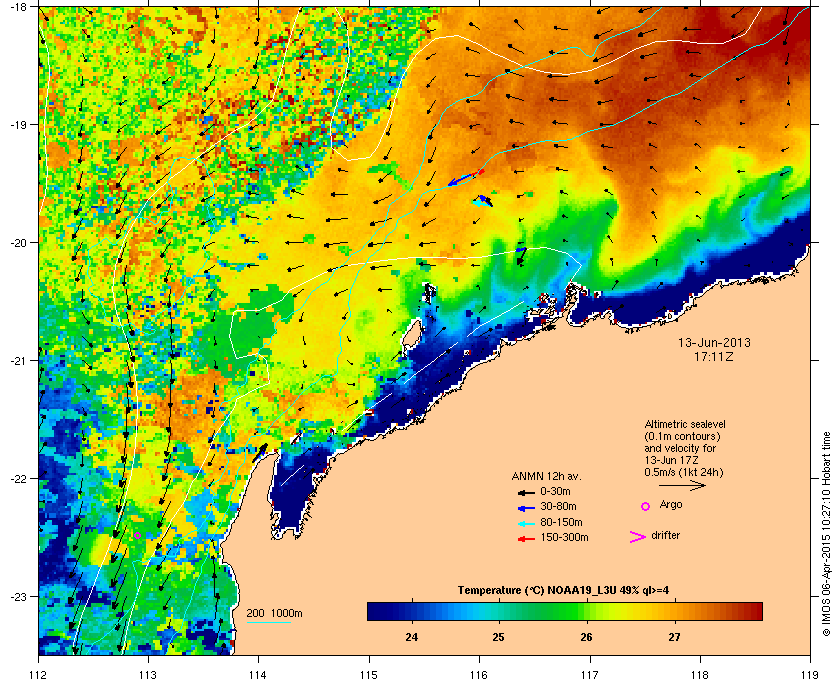
Task: Click the longitude label 119
Action: click(x=810, y=674)
